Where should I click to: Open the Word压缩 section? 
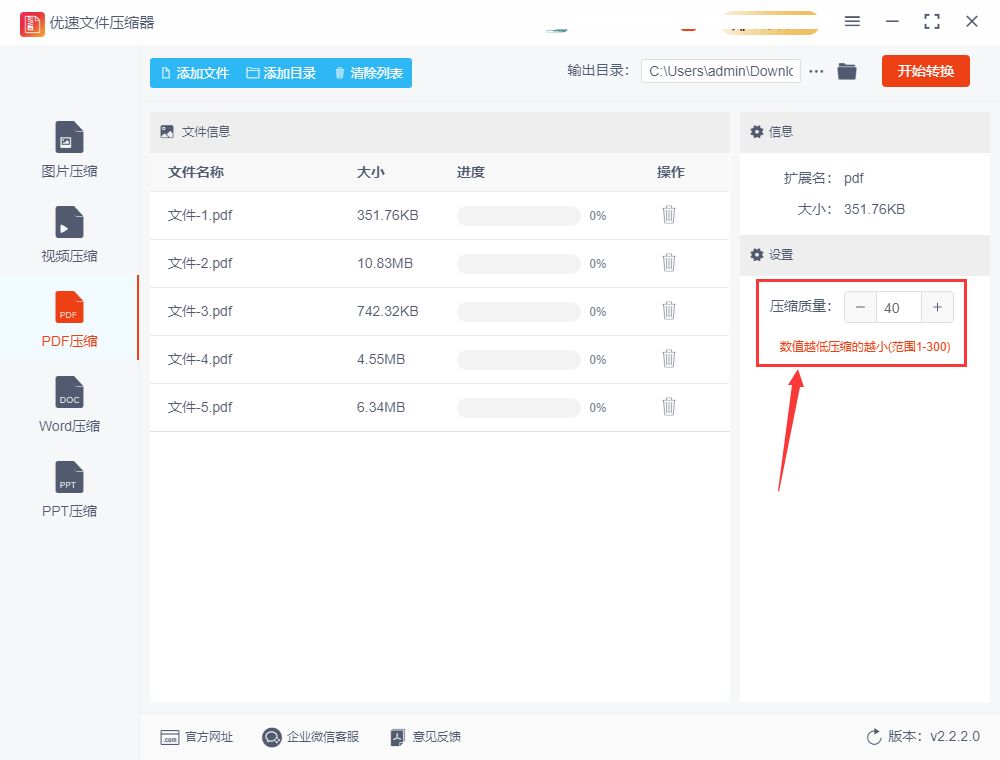click(x=69, y=404)
